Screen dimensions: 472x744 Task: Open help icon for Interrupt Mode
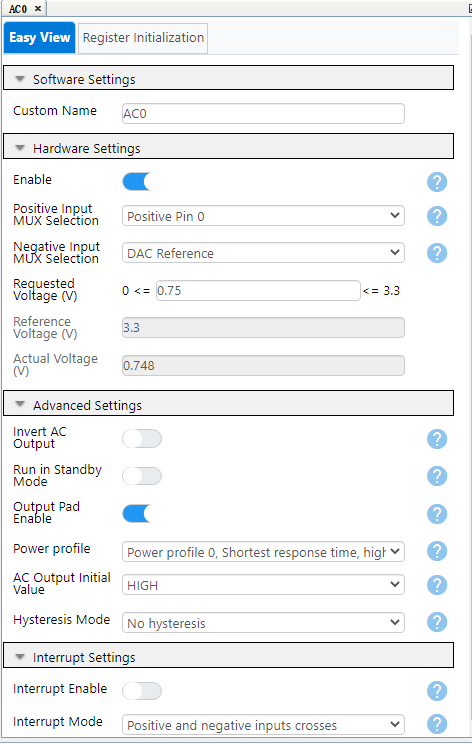[437, 724]
